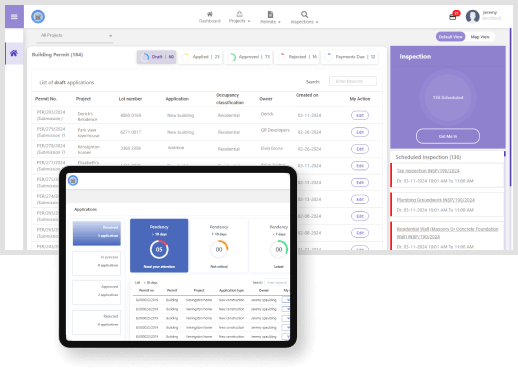This screenshot has width=518, height=374.
Task: Click the Permit No. column header
Action: [x=46, y=99]
